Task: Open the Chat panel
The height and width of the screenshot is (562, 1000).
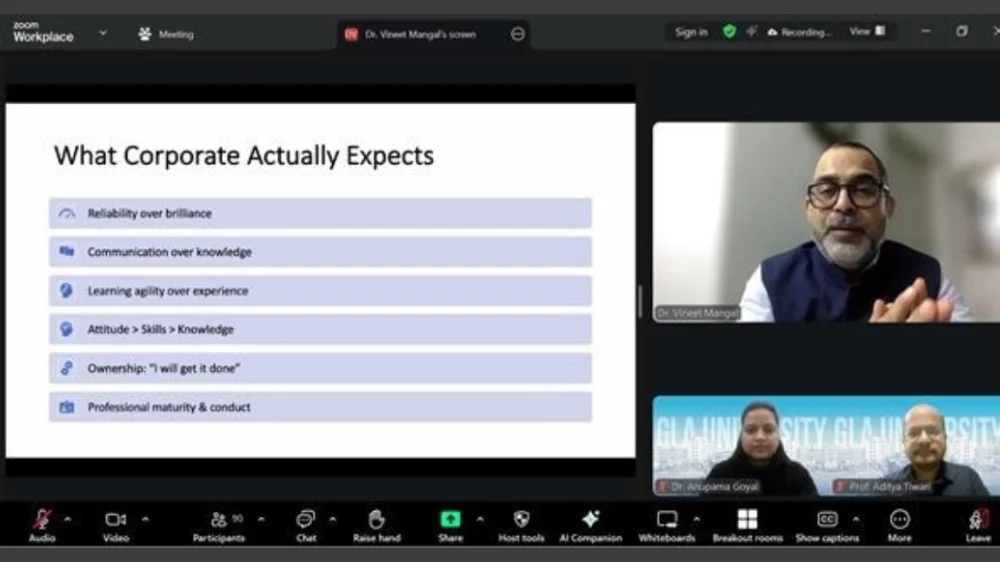Action: (306, 520)
